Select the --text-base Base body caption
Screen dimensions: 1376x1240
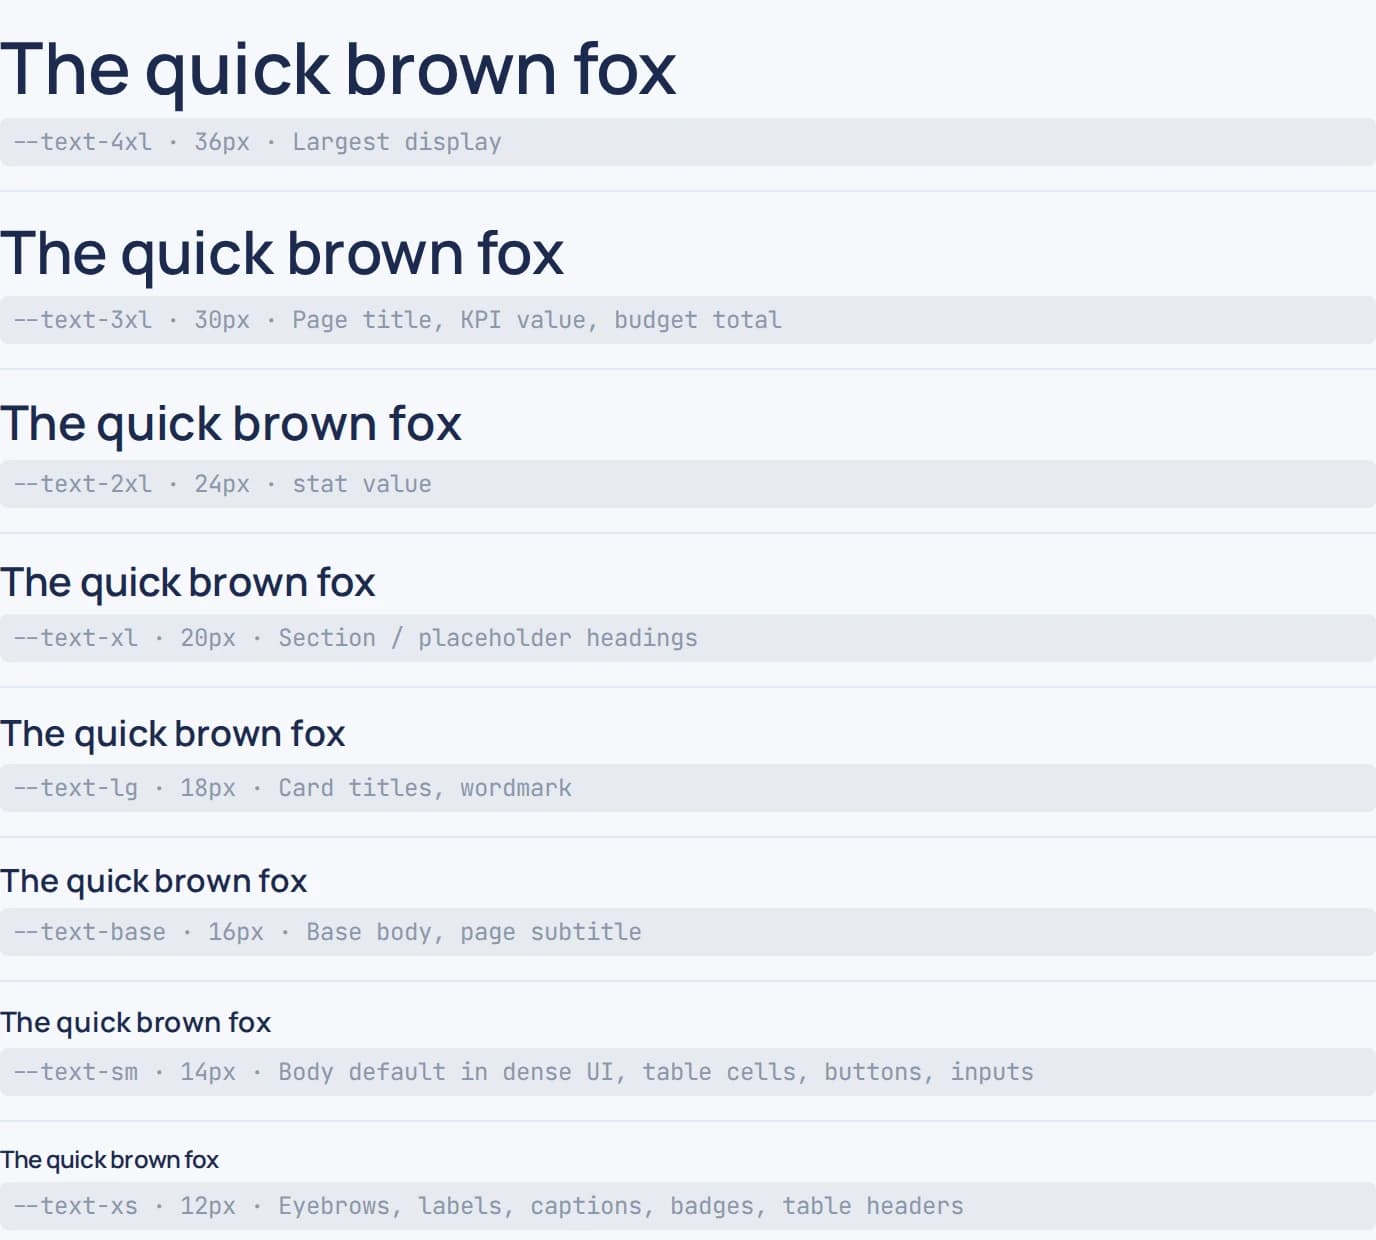[x=688, y=932]
